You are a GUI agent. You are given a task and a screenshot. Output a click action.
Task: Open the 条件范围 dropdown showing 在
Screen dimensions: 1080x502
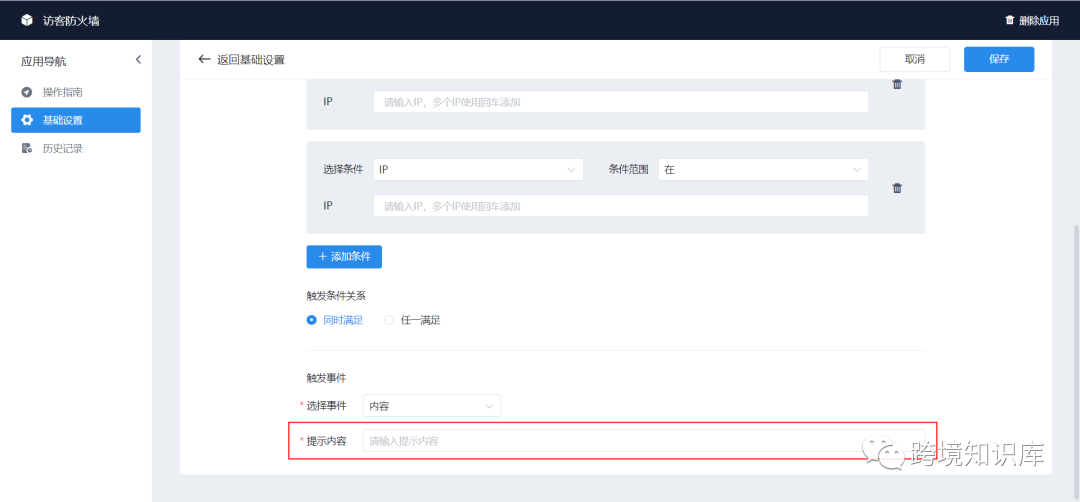click(763, 169)
